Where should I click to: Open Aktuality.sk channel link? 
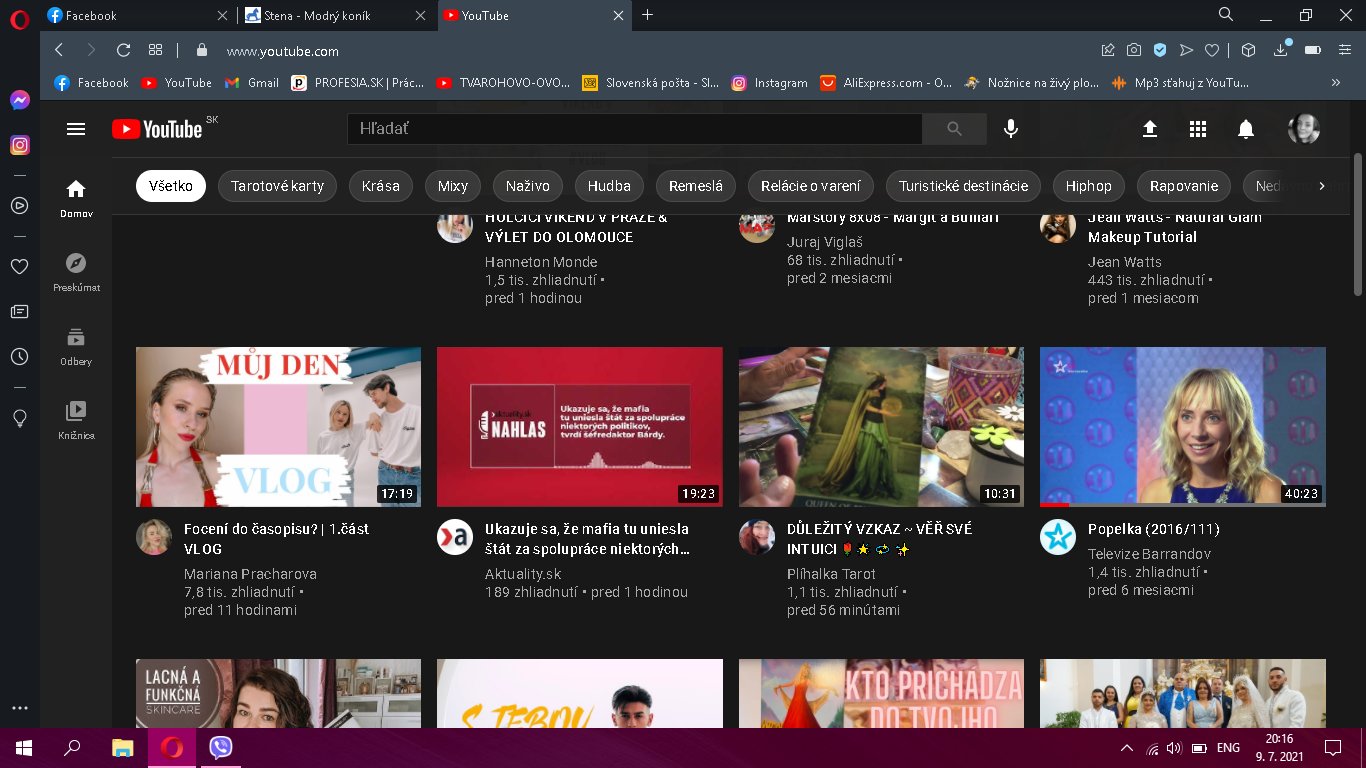tap(523, 574)
